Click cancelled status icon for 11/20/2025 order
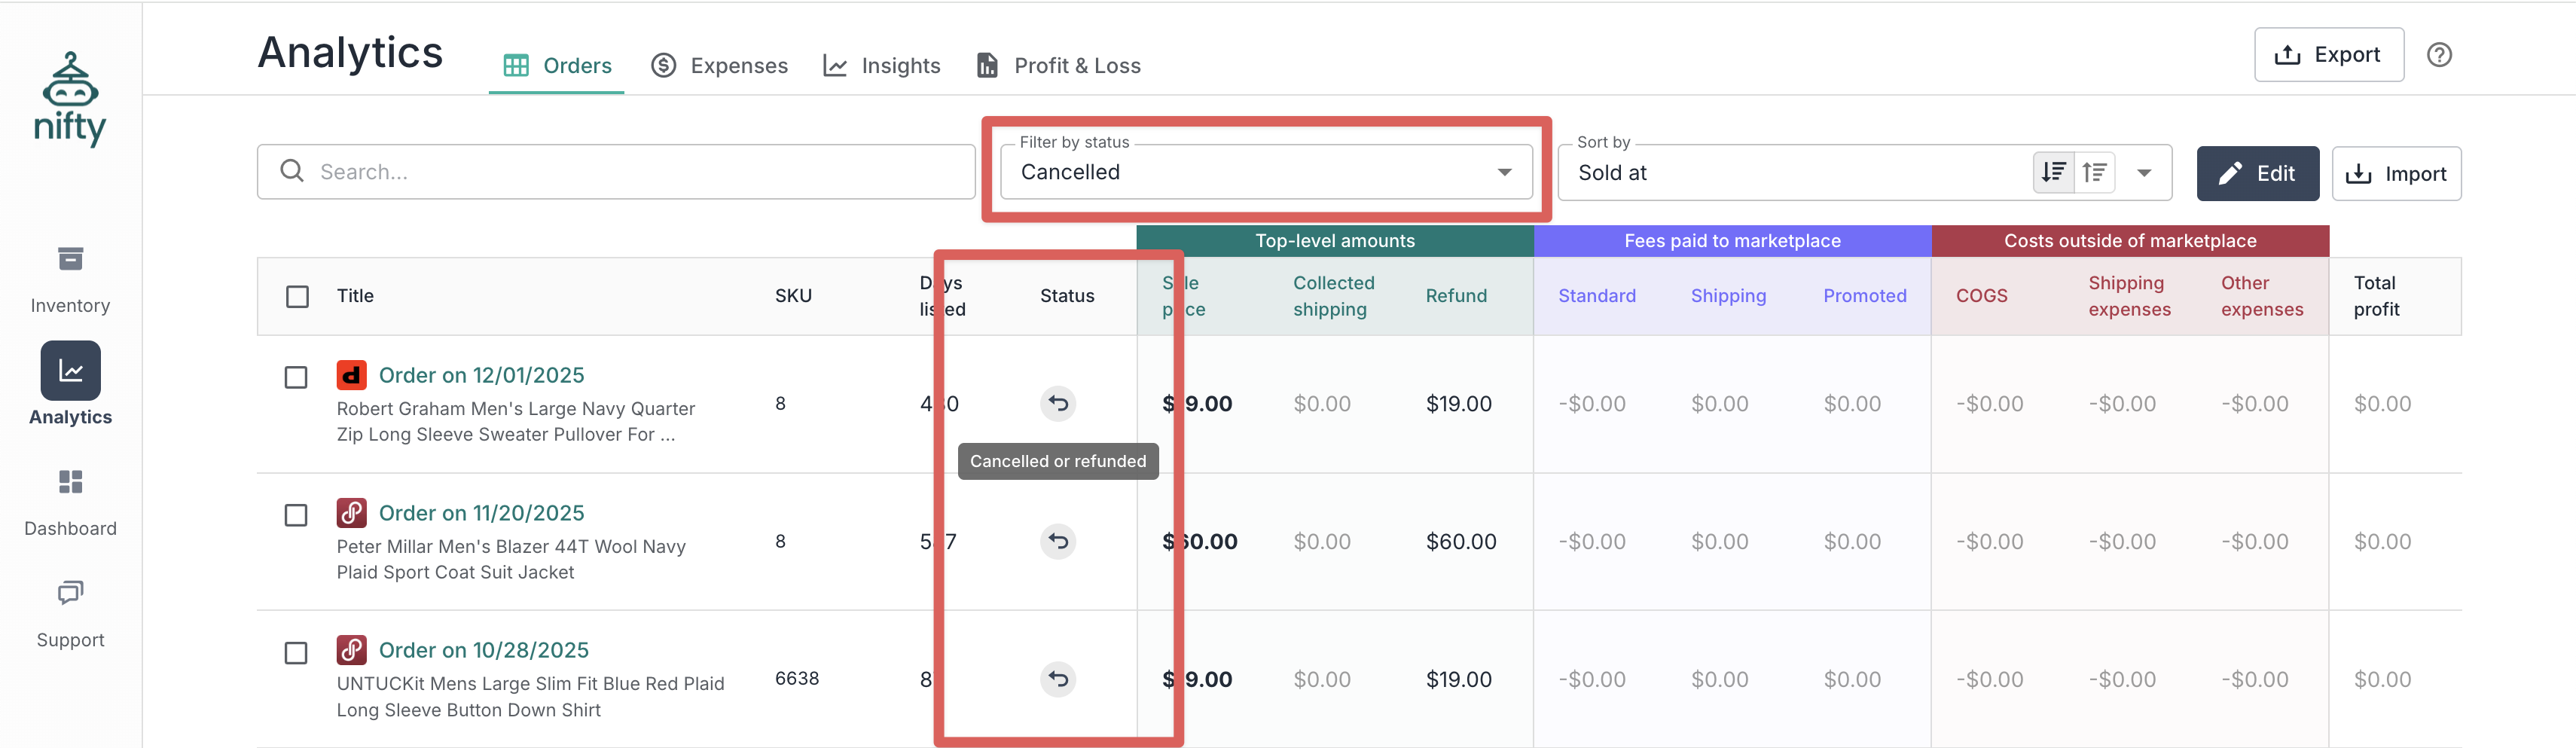The height and width of the screenshot is (748, 2576). point(1057,541)
